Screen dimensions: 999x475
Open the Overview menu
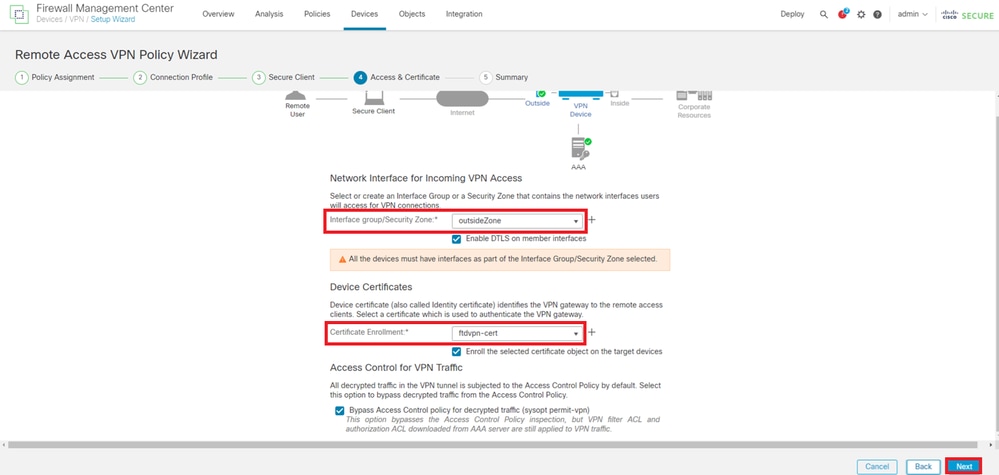[x=218, y=14]
